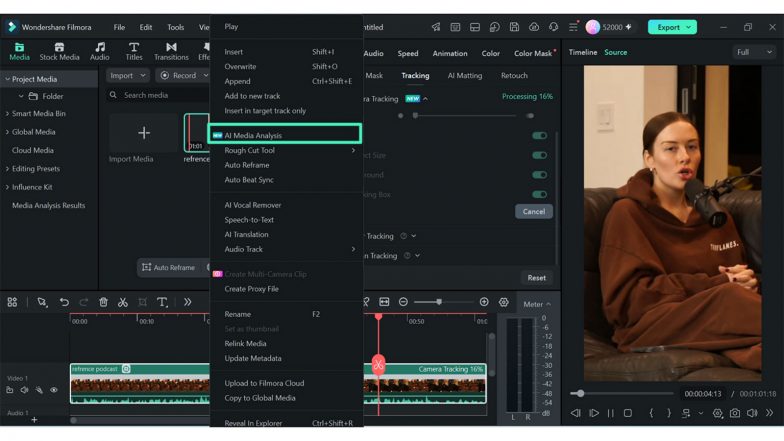Expand Global Media section
Screen dimensions: 784x441
tap(7, 132)
